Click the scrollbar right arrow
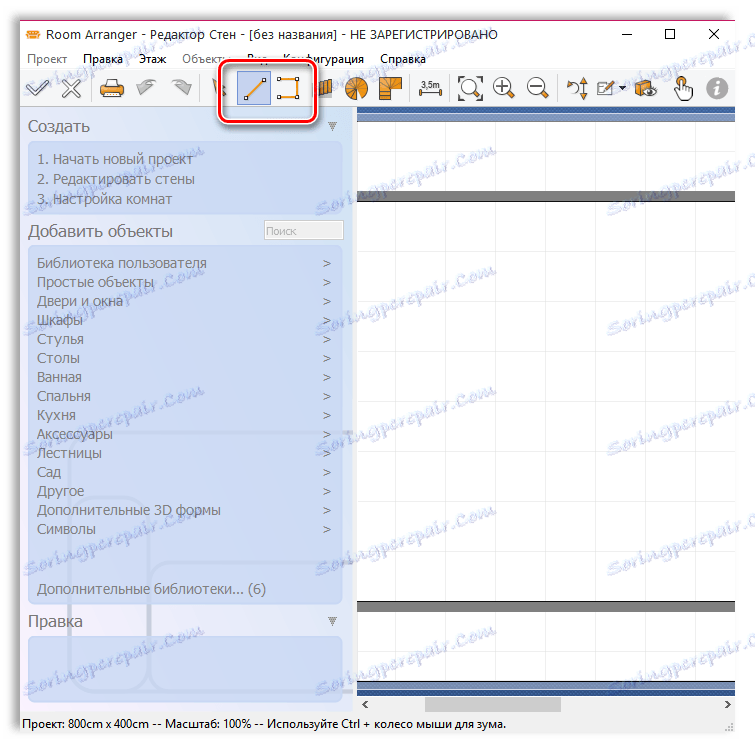 pos(728,704)
